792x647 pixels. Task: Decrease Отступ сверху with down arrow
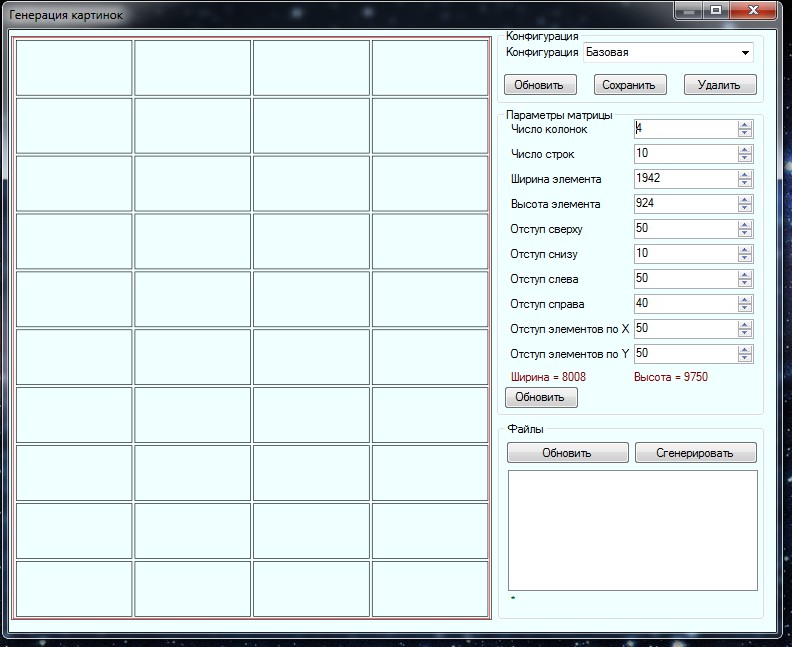tap(745, 233)
